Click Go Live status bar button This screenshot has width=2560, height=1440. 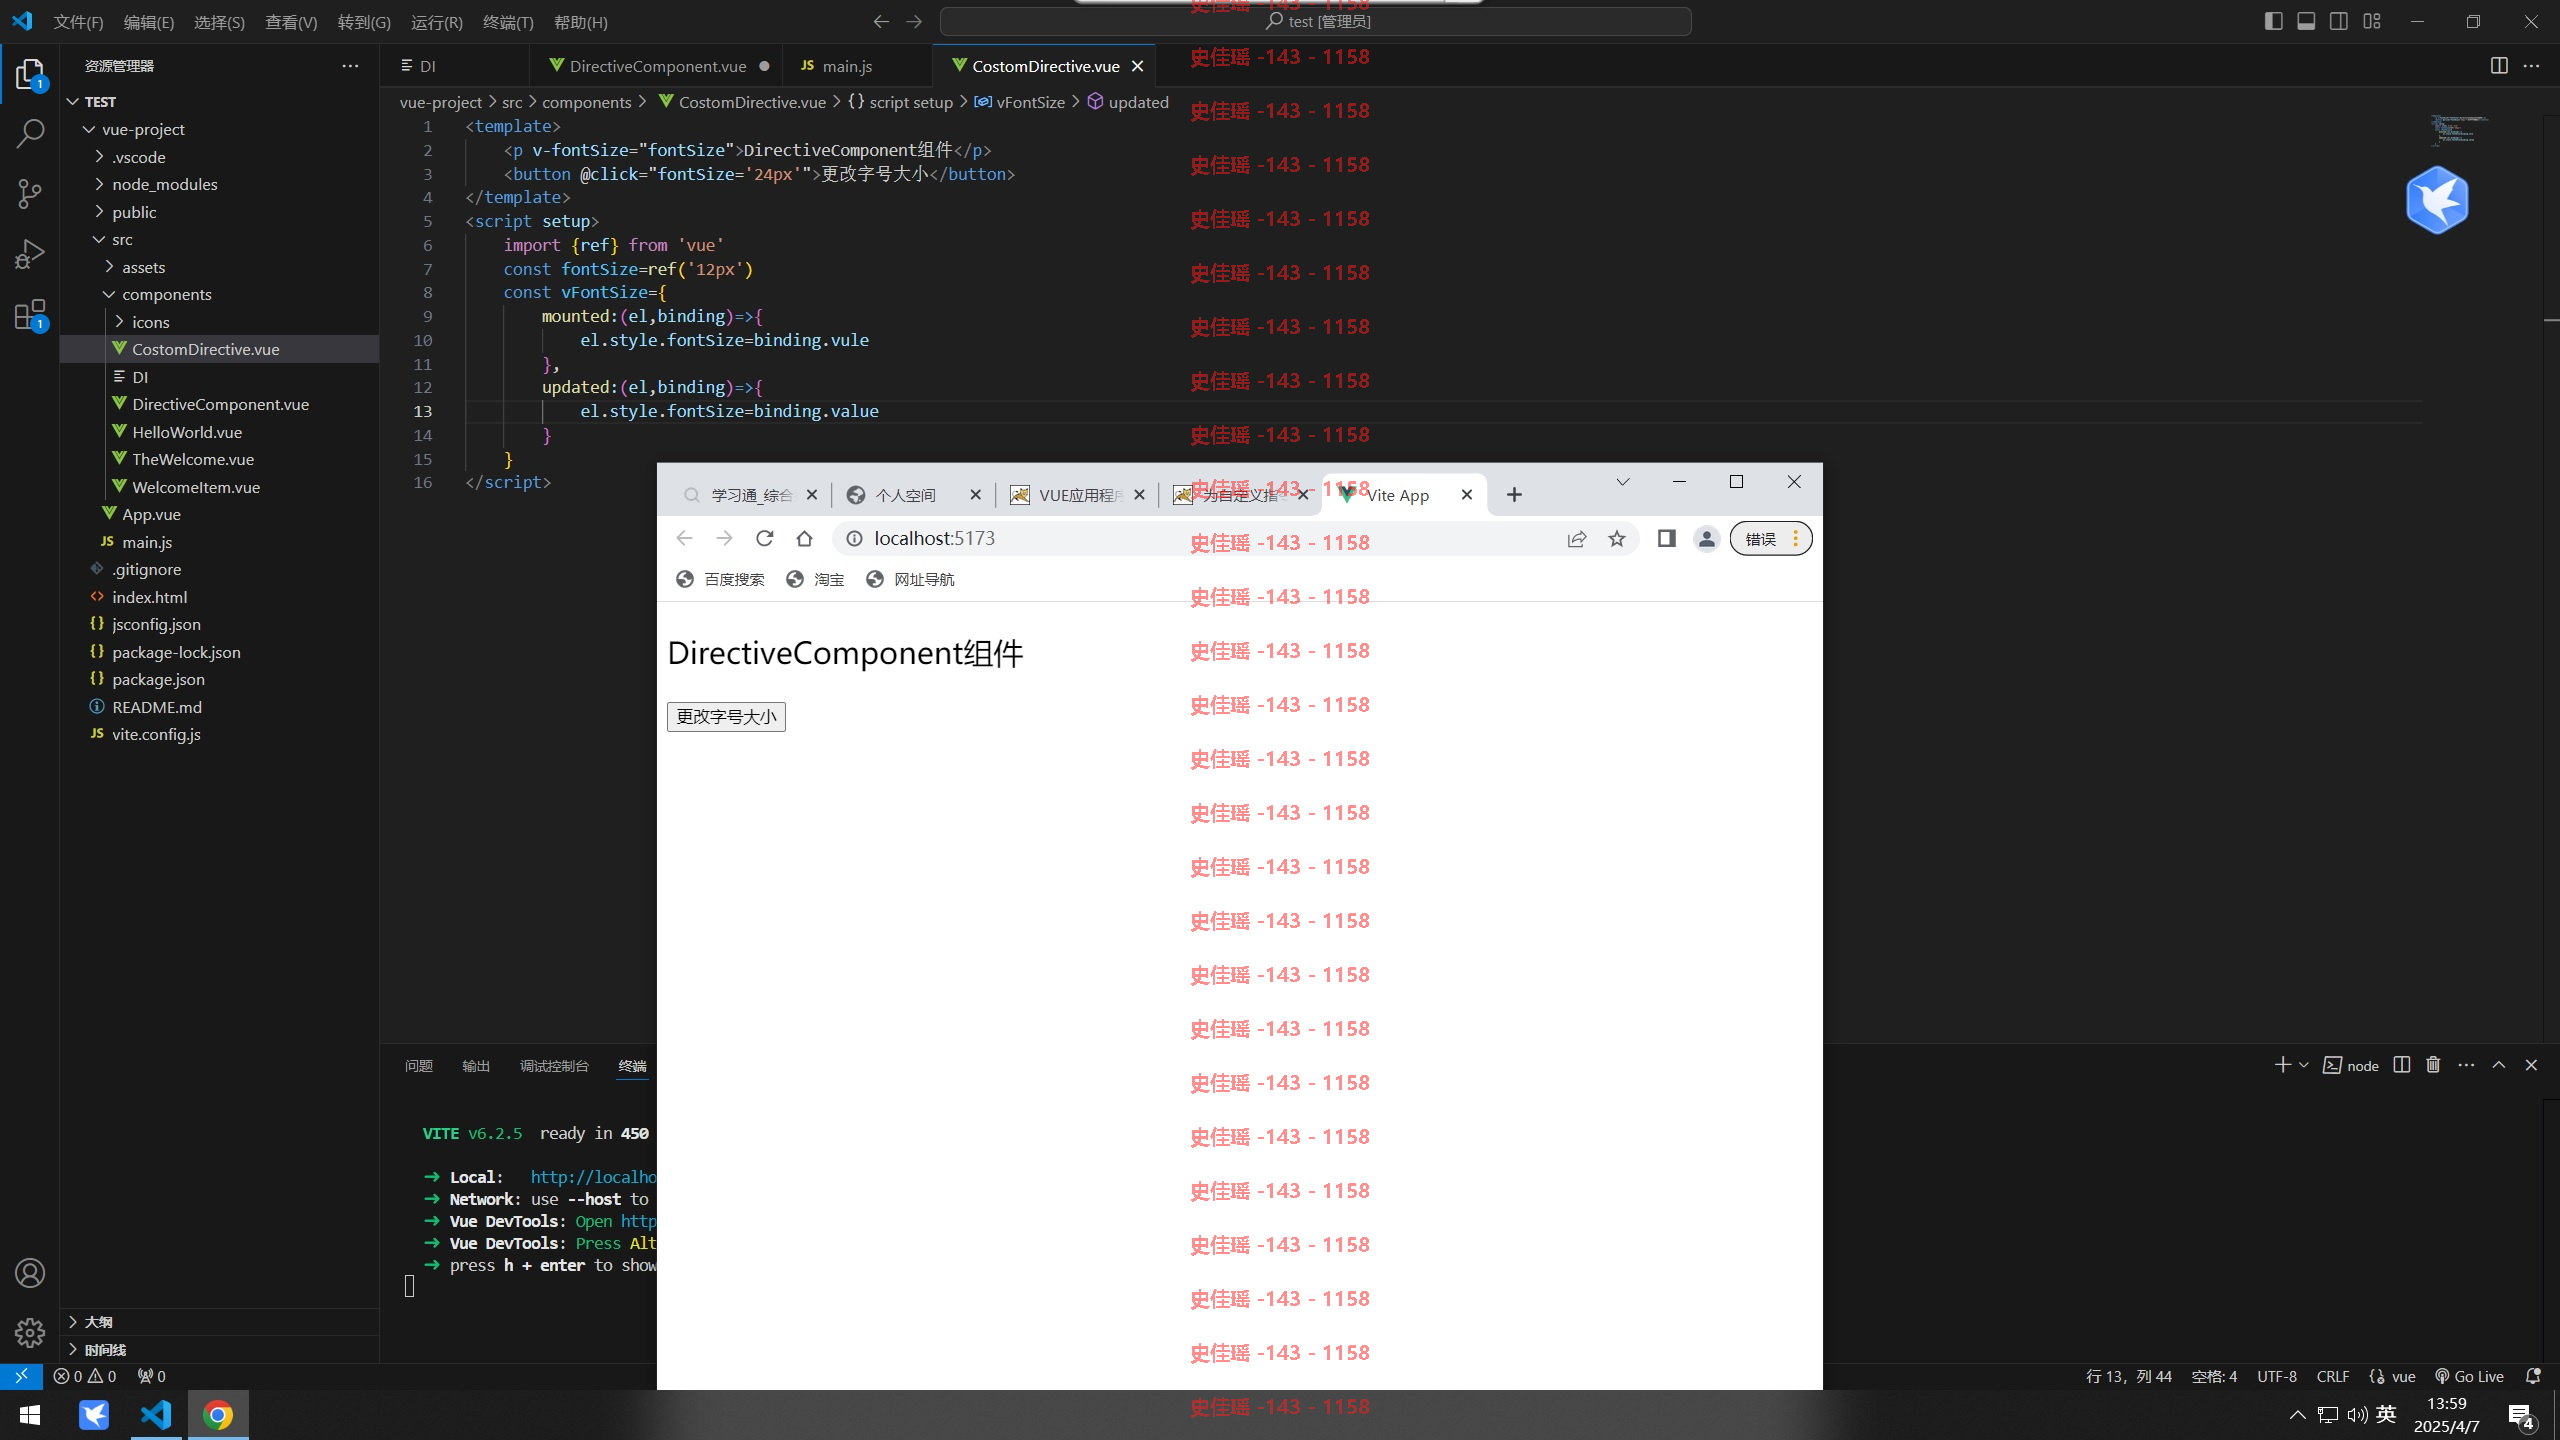click(x=2469, y=1376)
